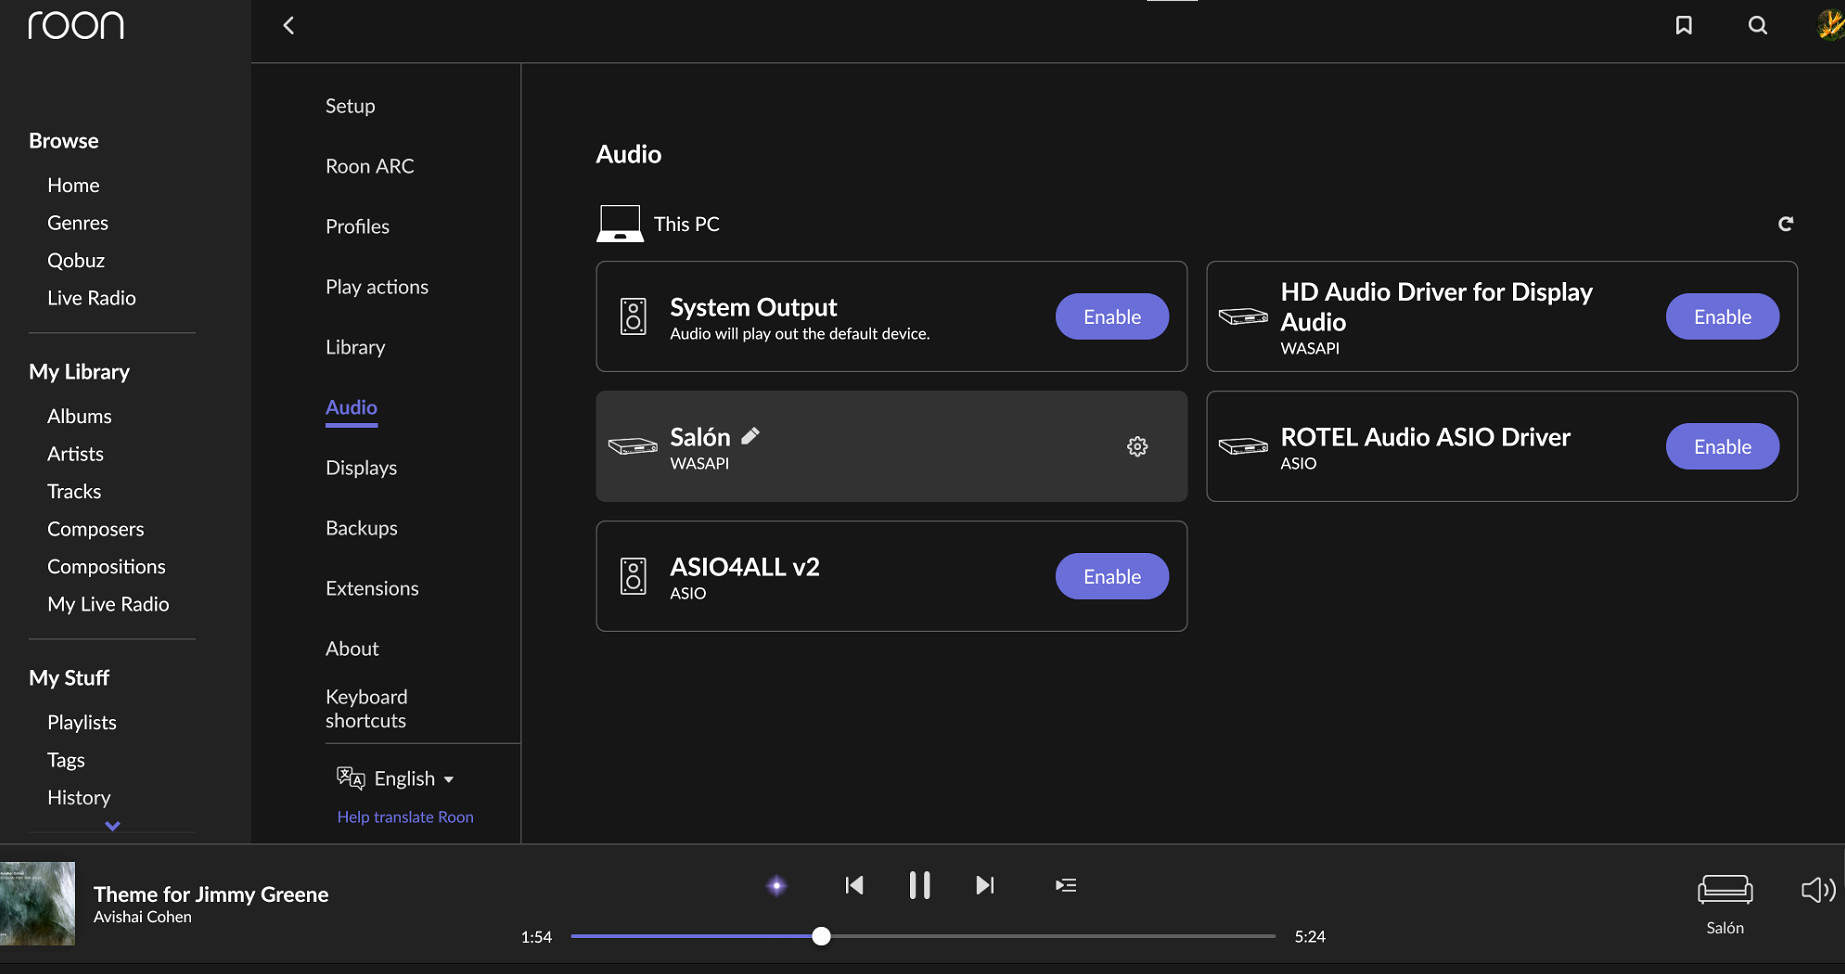Viewport: 1845px width, 974px height.
Task: Enable the ROTEL Audio ASIO Driver
Action: pyautogui.click(x=1721, y=447)
